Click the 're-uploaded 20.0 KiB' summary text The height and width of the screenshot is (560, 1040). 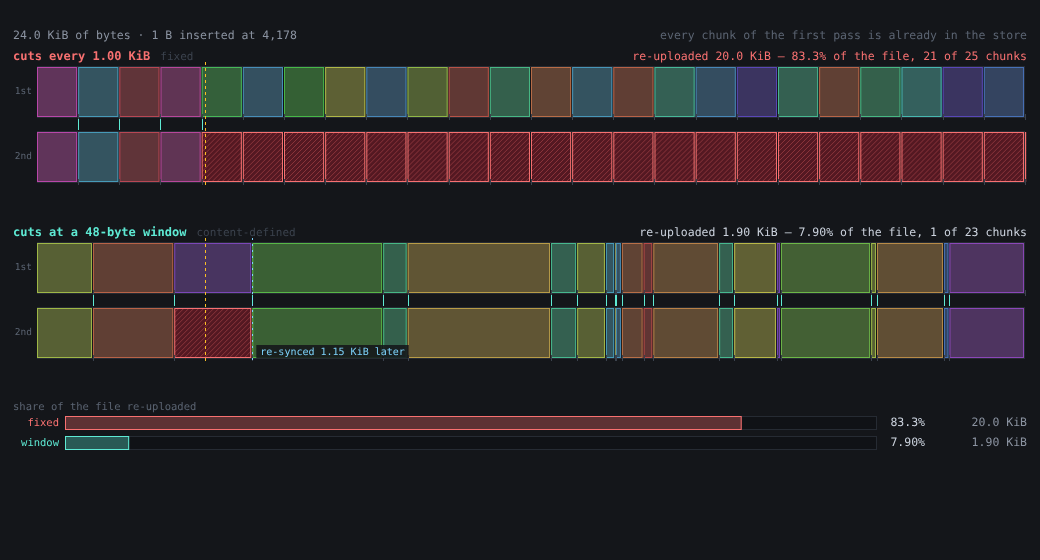[x=700, y=56]
